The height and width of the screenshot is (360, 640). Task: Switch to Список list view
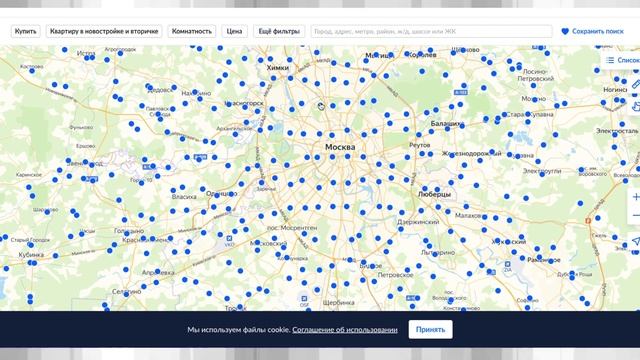[x=622, y=60]
